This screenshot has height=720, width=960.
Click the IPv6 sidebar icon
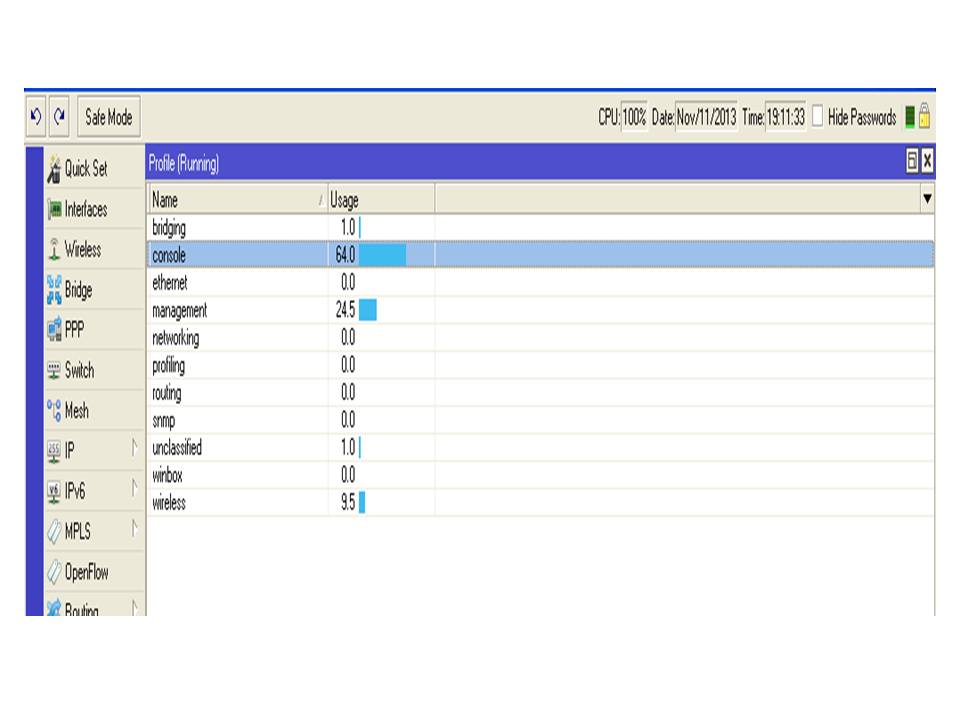[x=54, y=492]
